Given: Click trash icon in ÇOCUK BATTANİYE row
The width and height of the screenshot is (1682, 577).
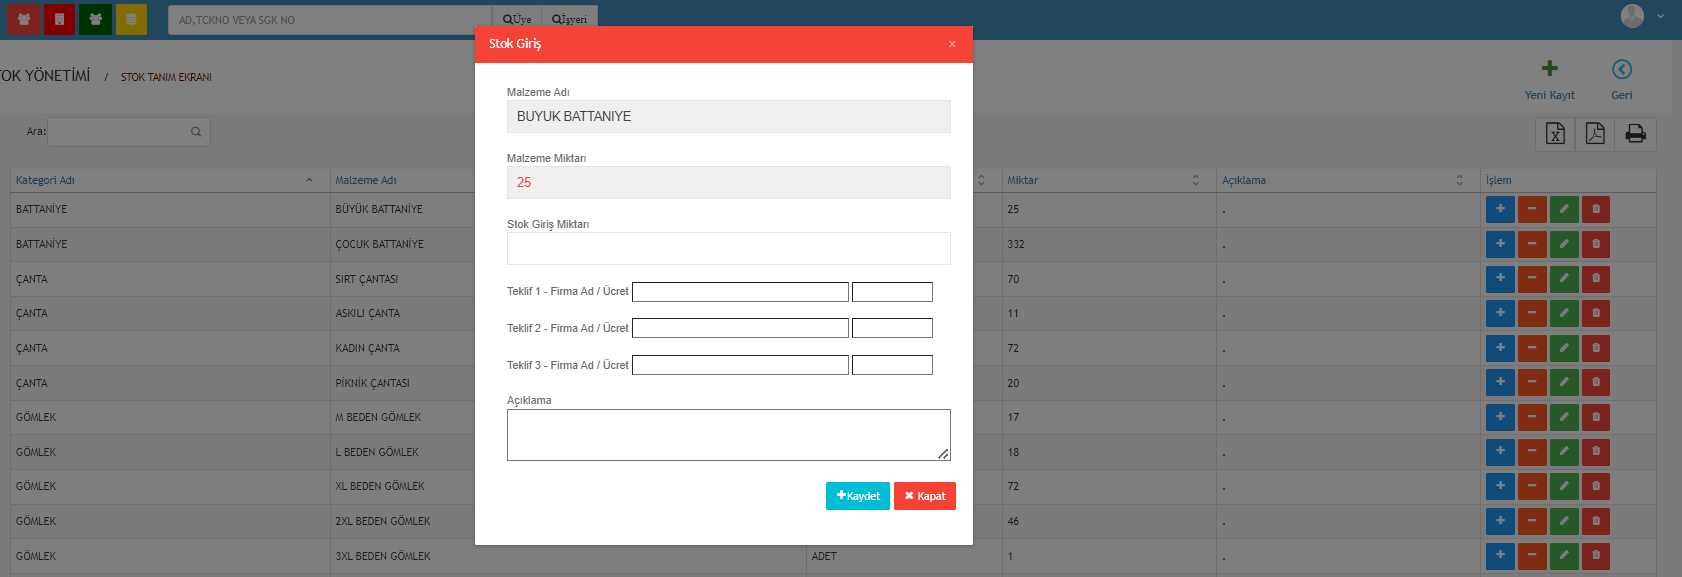Looking at the screenshot, I should (1596, 244).
